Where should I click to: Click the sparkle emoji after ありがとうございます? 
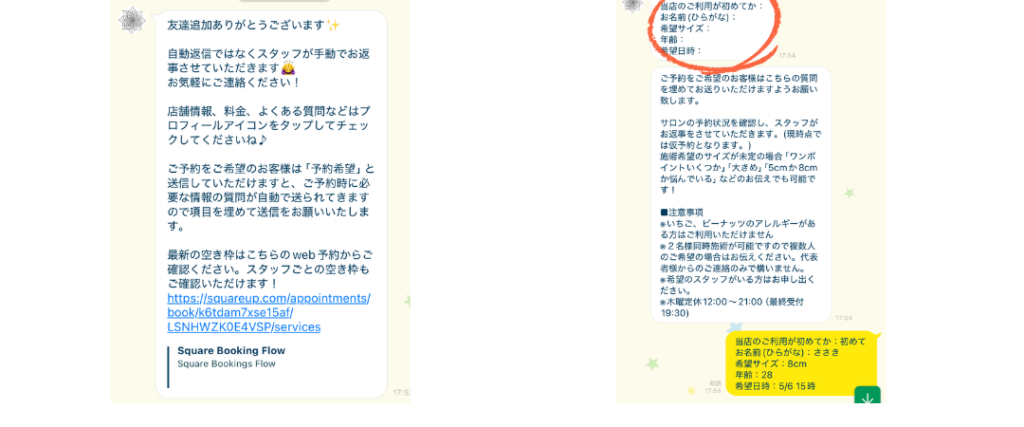click(333, 25)
